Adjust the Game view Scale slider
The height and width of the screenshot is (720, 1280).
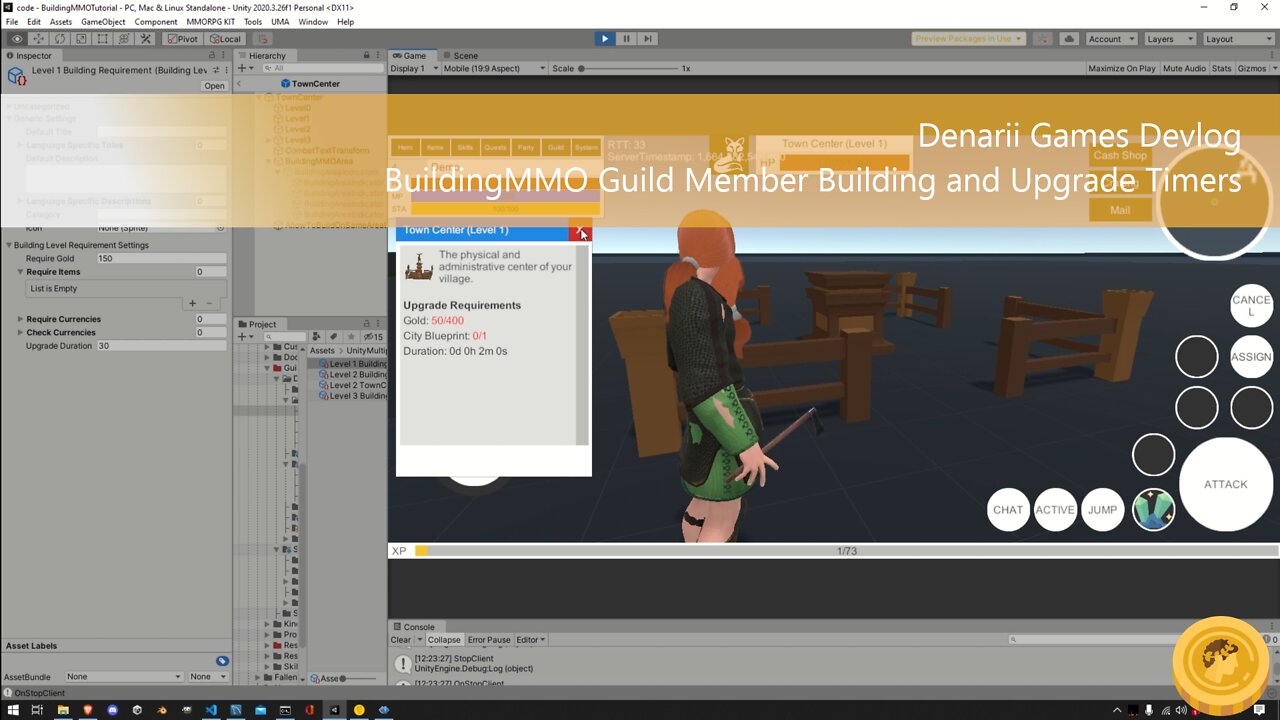[581, 69]
